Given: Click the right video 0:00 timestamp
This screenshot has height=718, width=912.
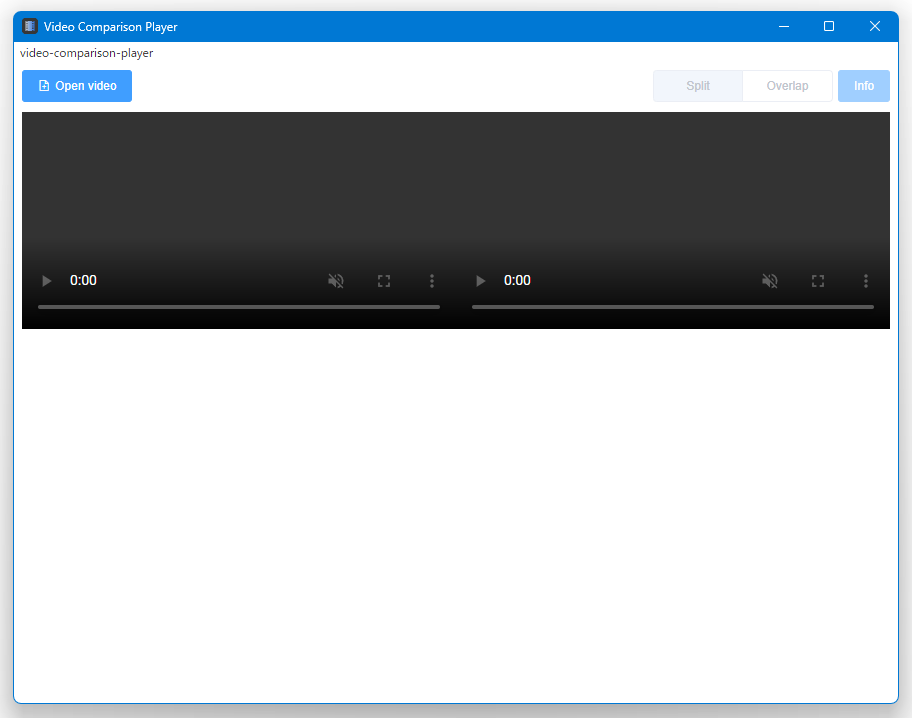Looking at the screenshot, I should 517,280.
